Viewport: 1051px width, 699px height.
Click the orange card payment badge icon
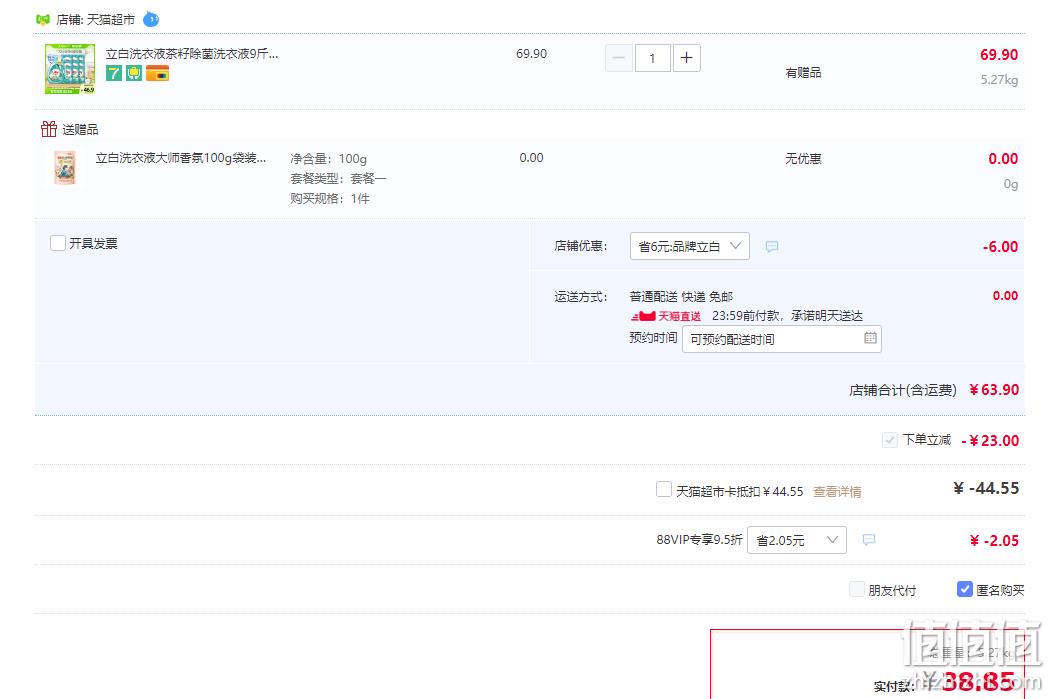(158, 73)
